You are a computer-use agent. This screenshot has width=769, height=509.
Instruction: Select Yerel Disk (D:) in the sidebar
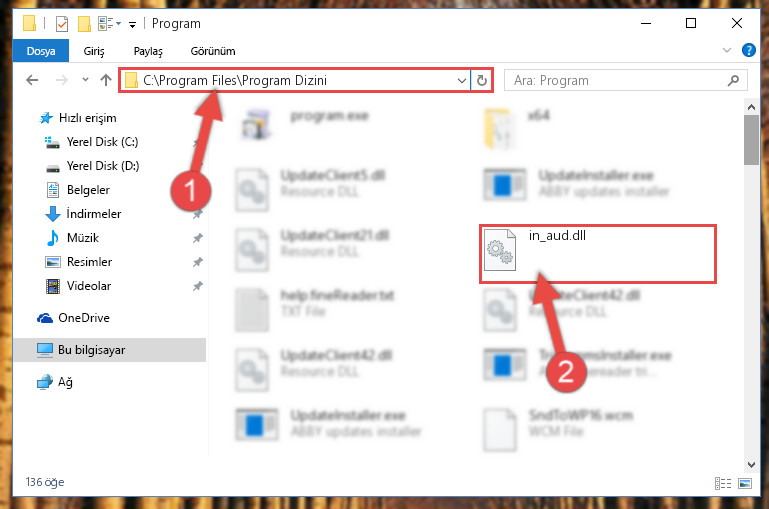click(103, 166)
